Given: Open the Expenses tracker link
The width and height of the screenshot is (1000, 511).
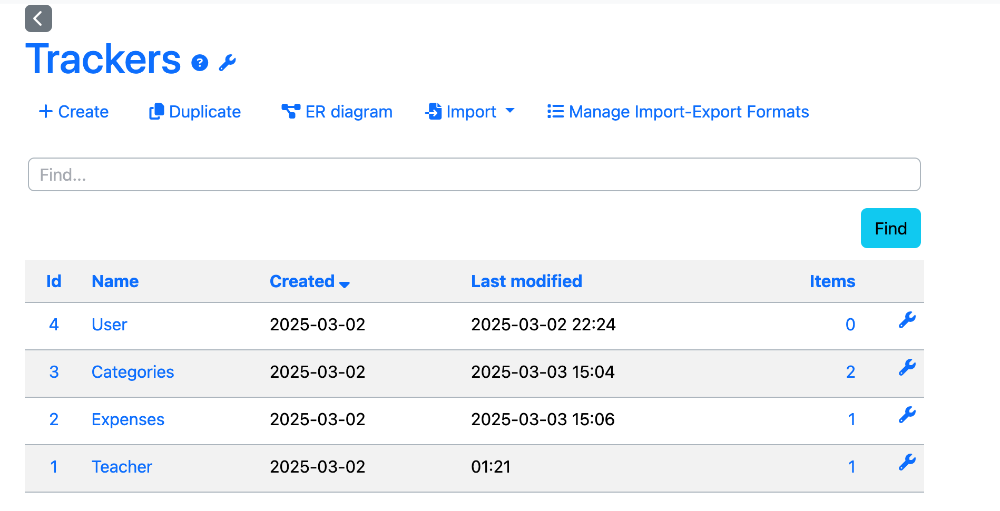Looking at the screenshot, I should (x=128, y=419).
